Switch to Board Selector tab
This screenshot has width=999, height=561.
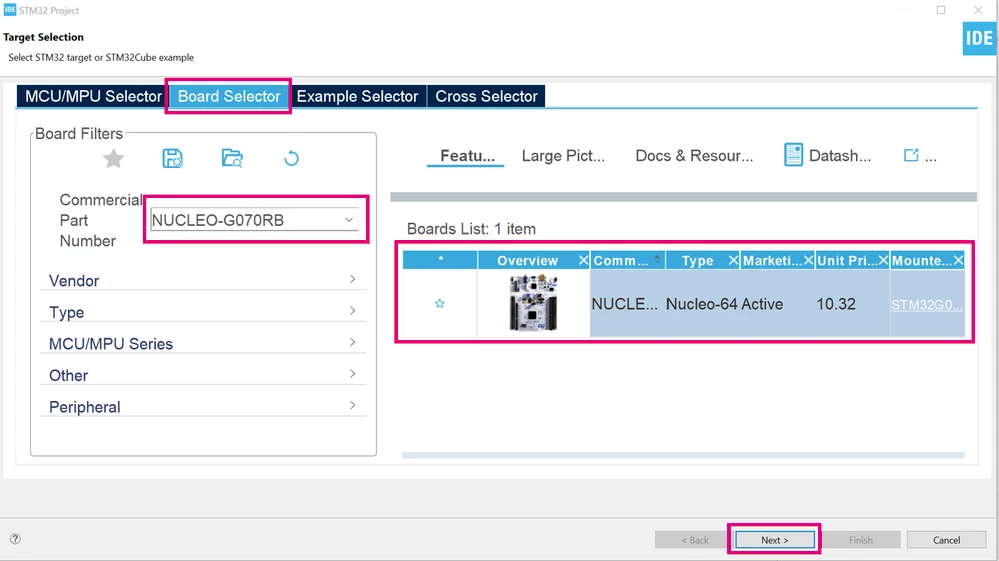point(229,96)
